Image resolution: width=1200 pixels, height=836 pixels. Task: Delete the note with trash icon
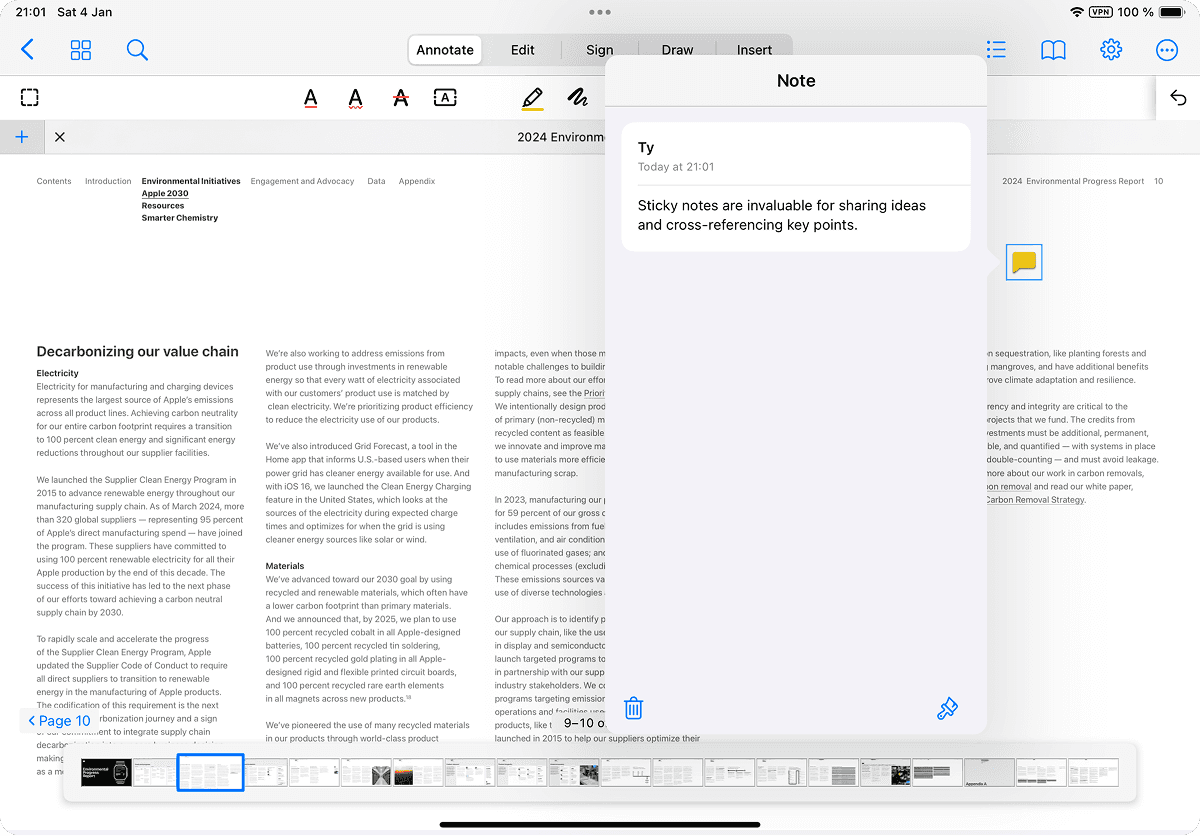coord(633,708)
